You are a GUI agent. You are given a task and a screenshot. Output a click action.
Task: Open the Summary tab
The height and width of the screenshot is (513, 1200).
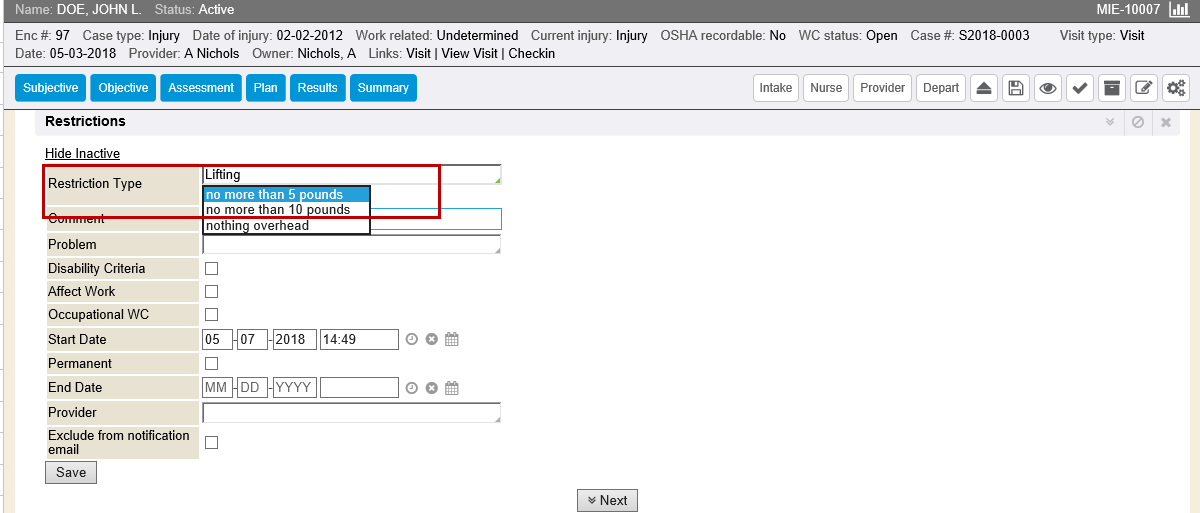pos(383,88)
